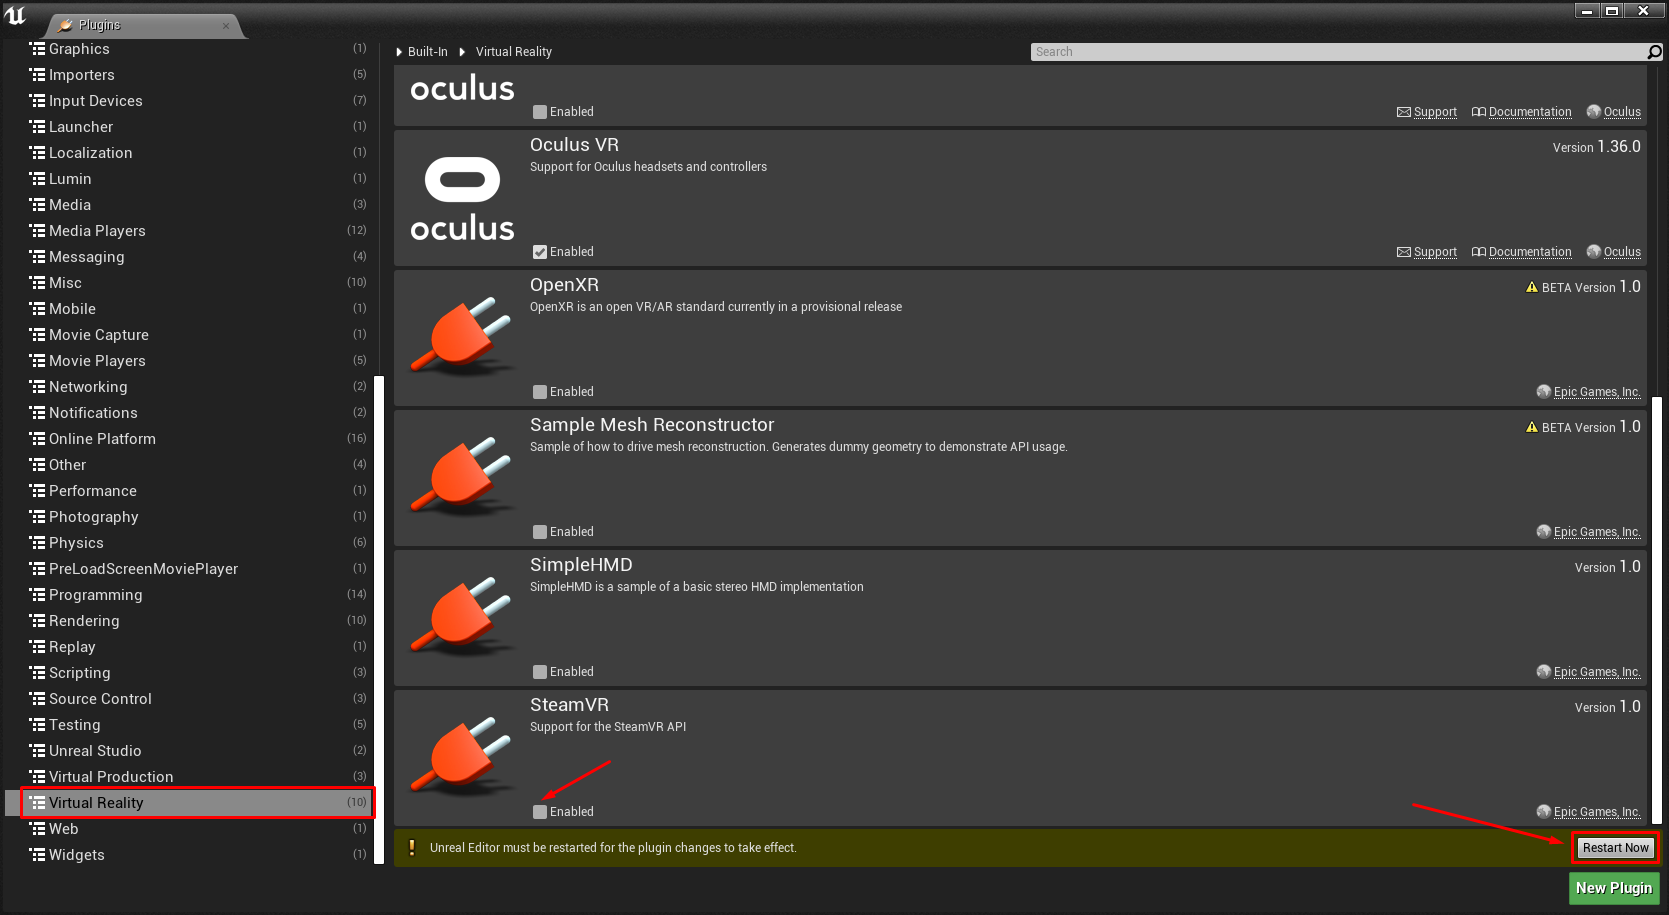This screenshot has width=1669, height=915.
Task: Click the Media Players category list icon
Action: click(x=38, y=231)
